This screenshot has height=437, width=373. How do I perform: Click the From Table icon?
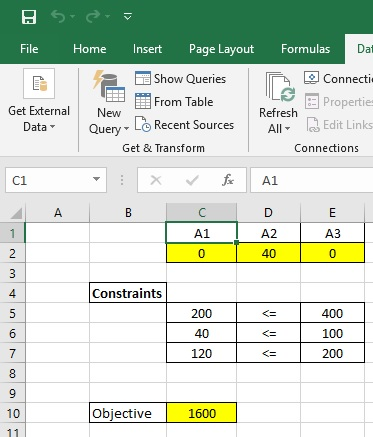coord(143,101)
